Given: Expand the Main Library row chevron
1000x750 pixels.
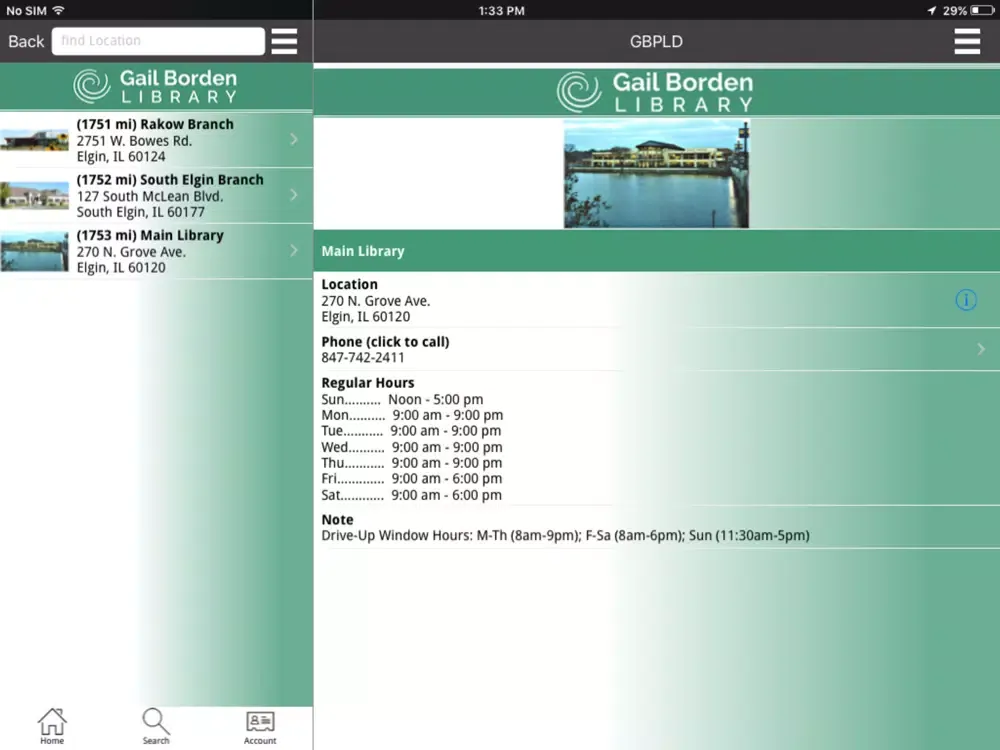Looking at the screenshot, I should 293,250.
